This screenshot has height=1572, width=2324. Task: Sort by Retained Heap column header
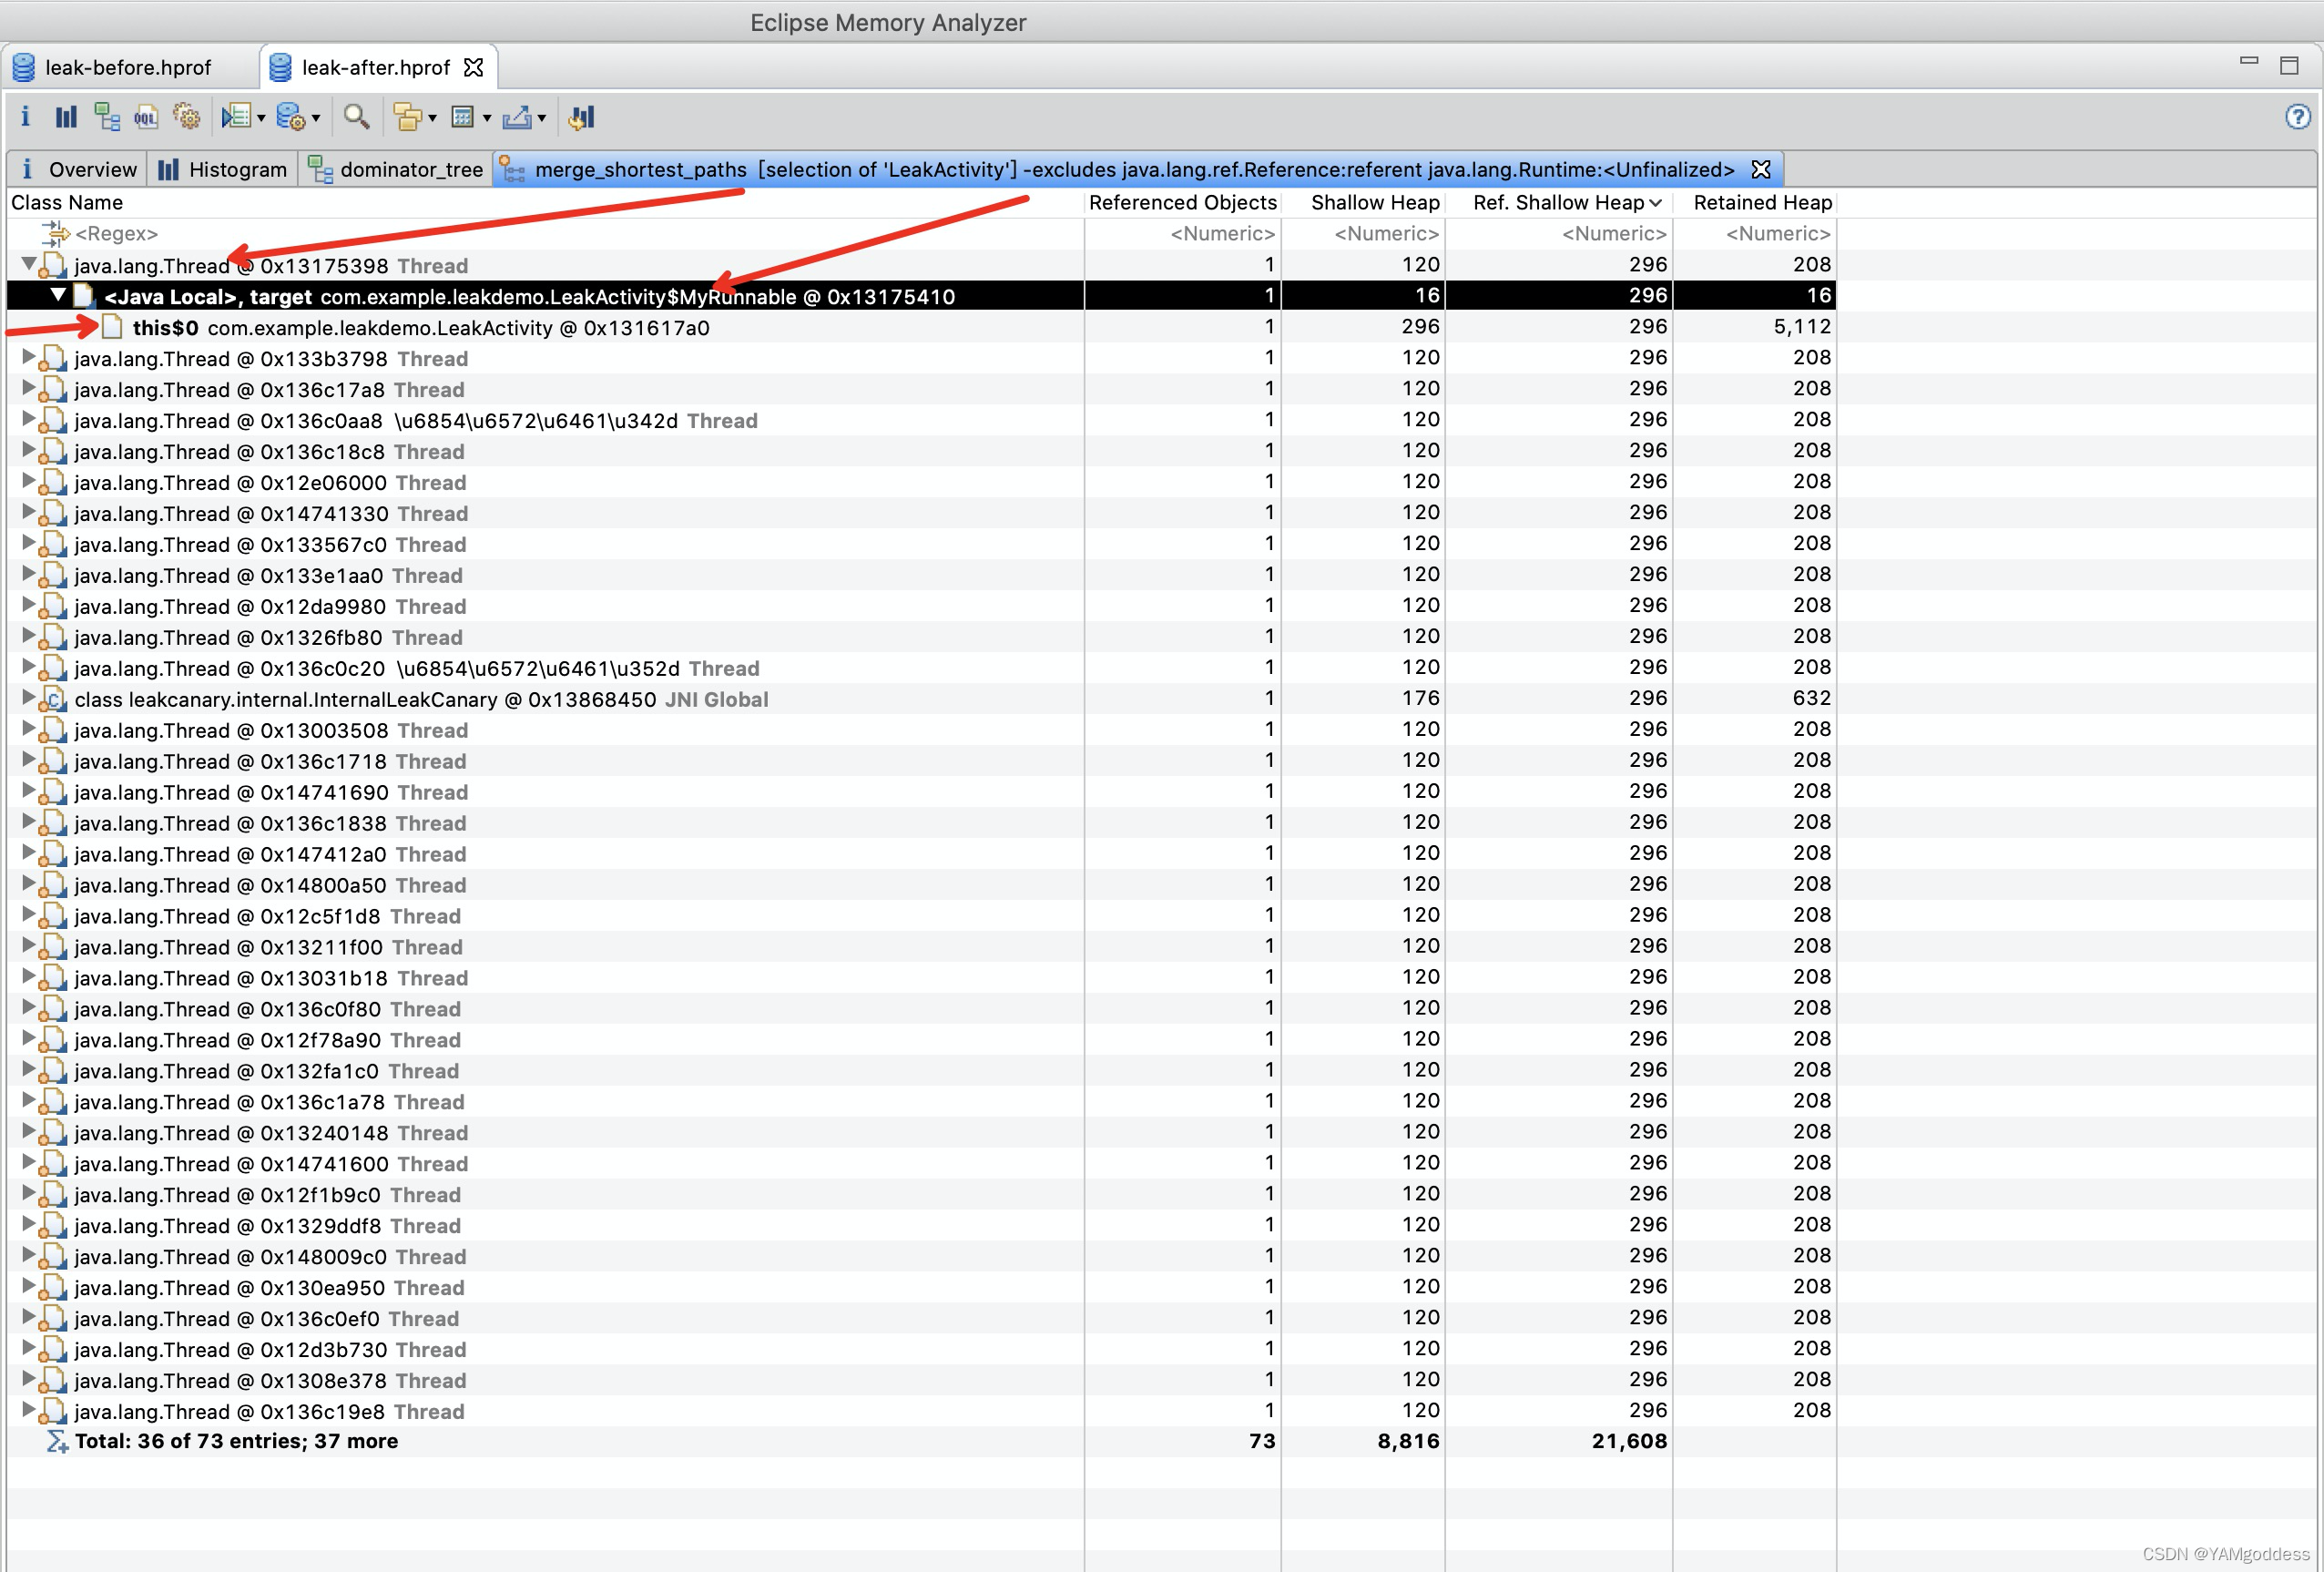click(x=1755, y=203)
